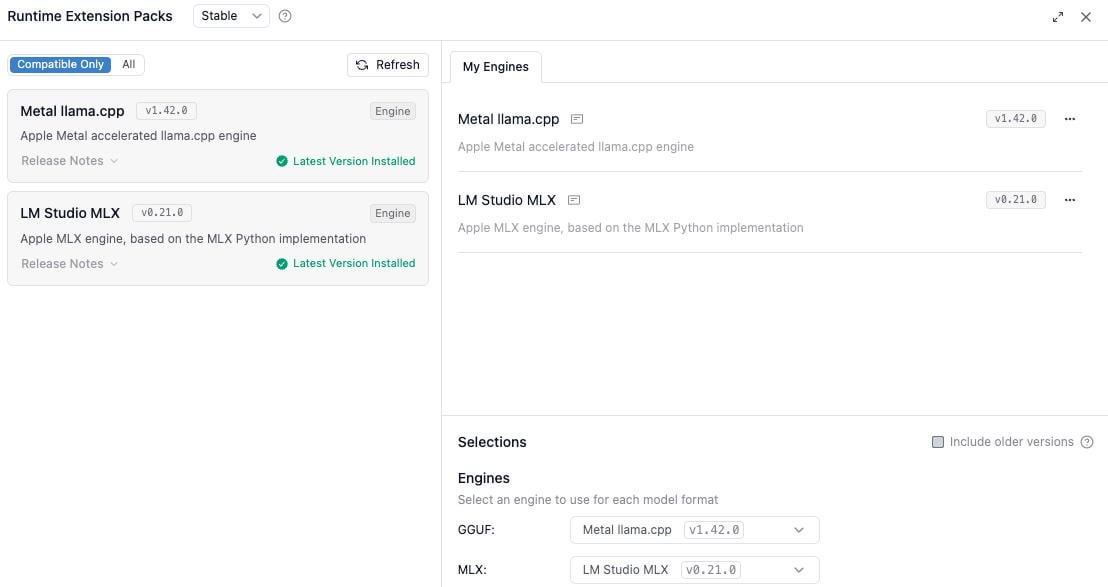The image size is (1108, 587).
Task: Click the MLX: label
Action: pos(472,570)
